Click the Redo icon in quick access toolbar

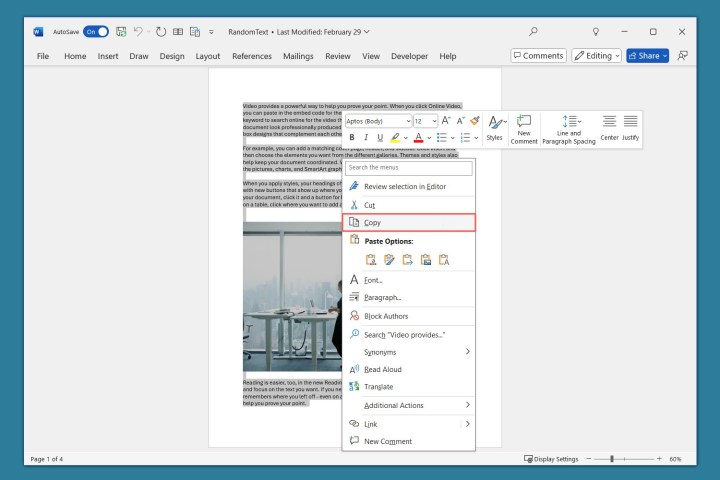tap(163, 32)
